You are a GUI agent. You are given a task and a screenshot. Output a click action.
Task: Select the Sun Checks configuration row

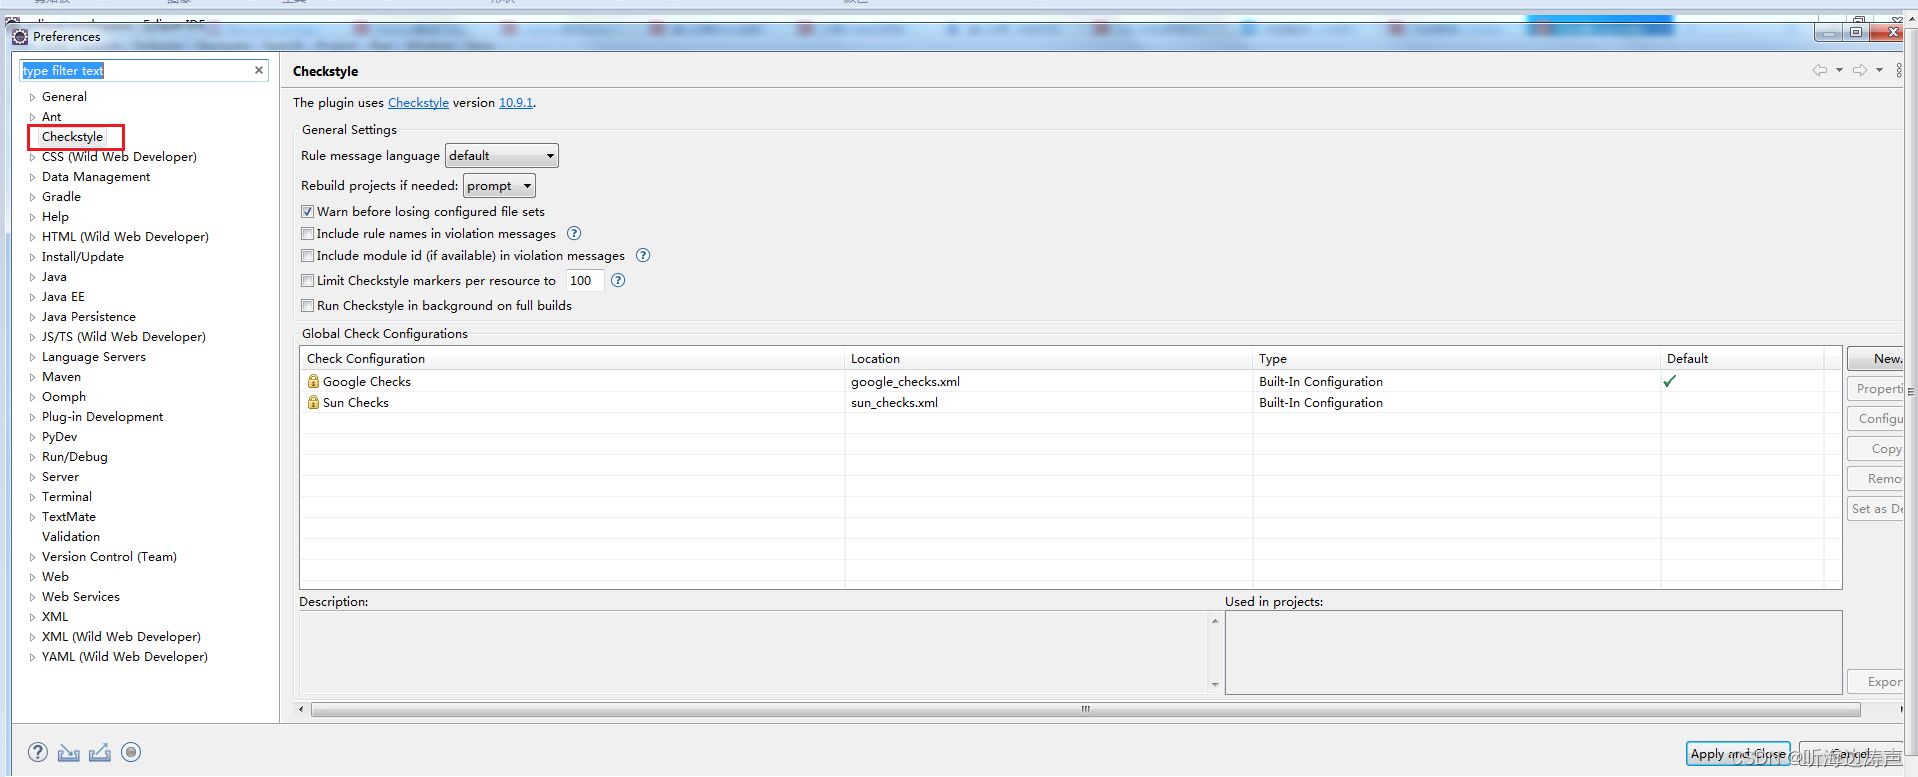point(1070,402)
